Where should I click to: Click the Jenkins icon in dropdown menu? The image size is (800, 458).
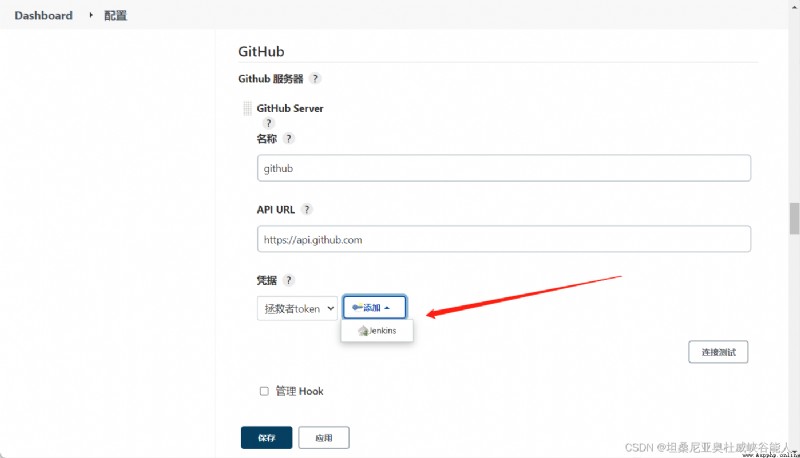click(x=363, y=331)
